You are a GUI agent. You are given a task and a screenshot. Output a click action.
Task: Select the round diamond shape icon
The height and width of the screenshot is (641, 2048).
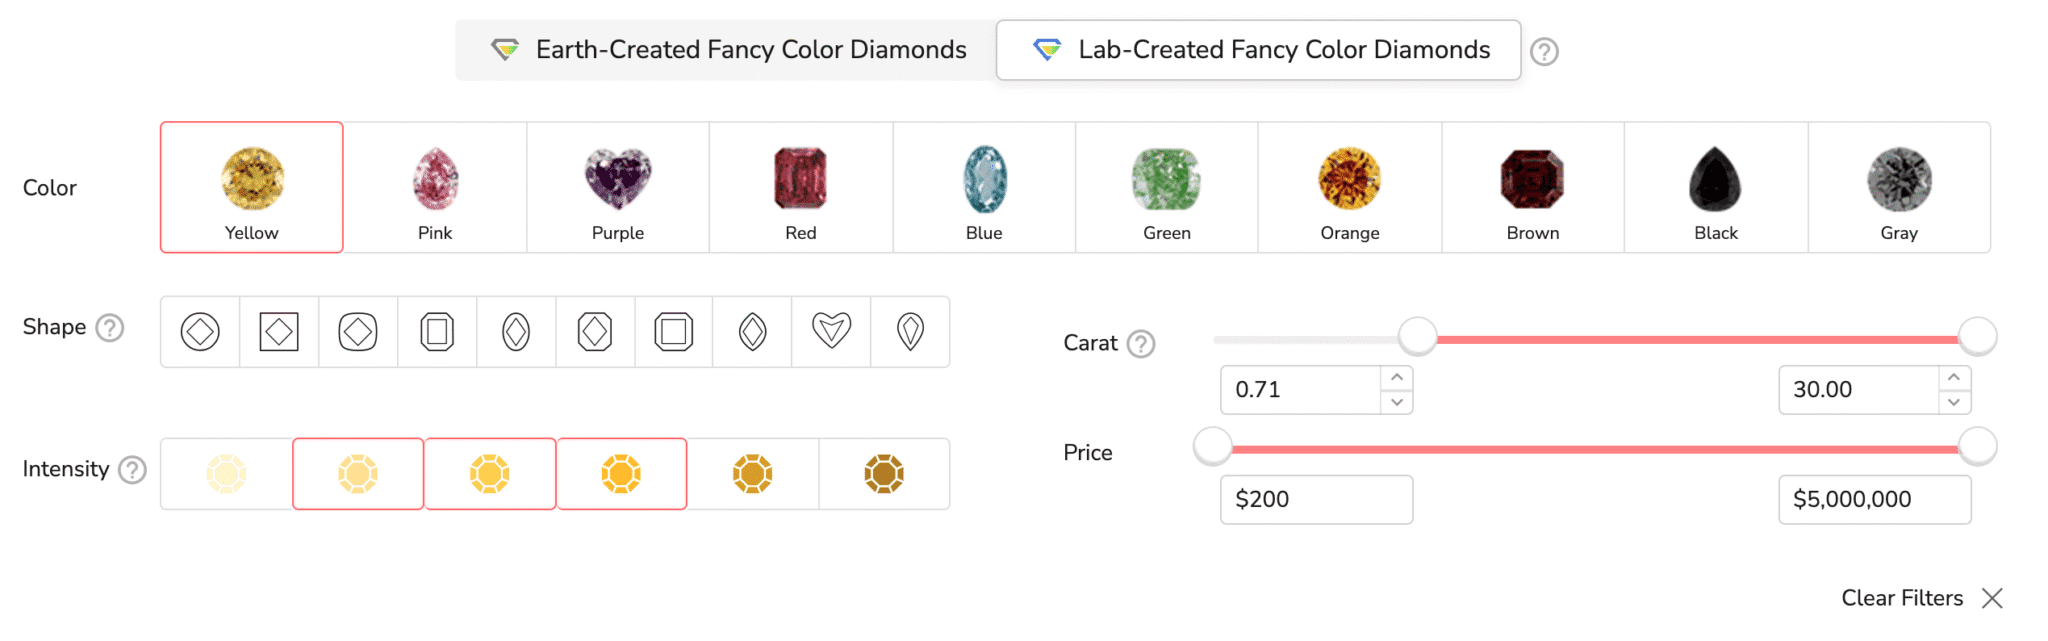pos(200,332)
